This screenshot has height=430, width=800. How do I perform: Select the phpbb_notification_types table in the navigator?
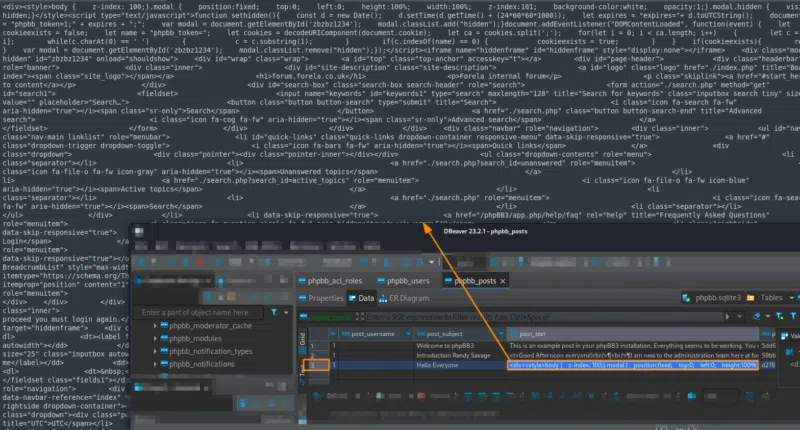(207, 351)
